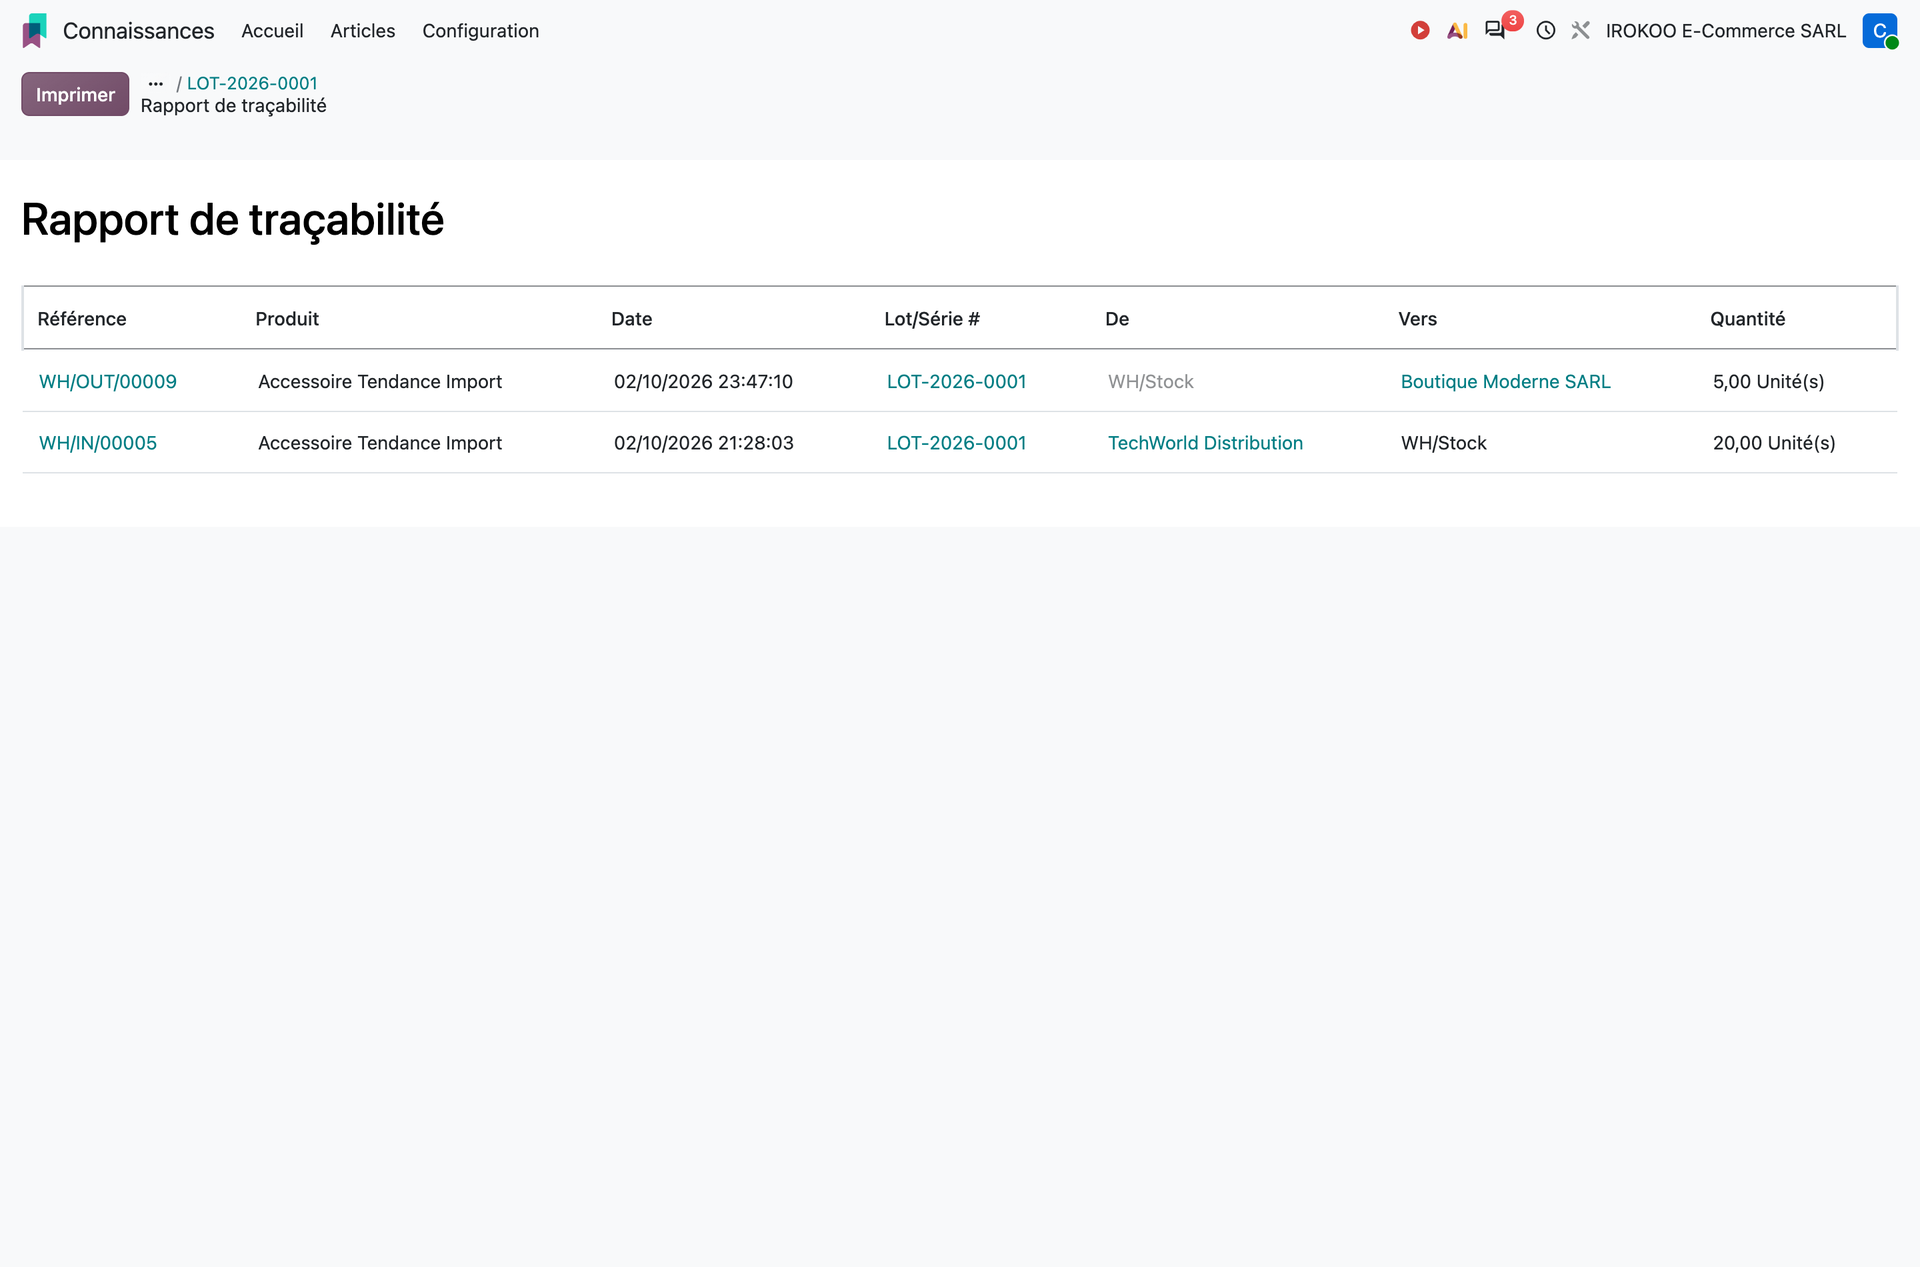The width and height of the screenshot is (1920, 1267).
Task: Click the product name in WH/OUT/00009 row
Action: pos(380,381)
